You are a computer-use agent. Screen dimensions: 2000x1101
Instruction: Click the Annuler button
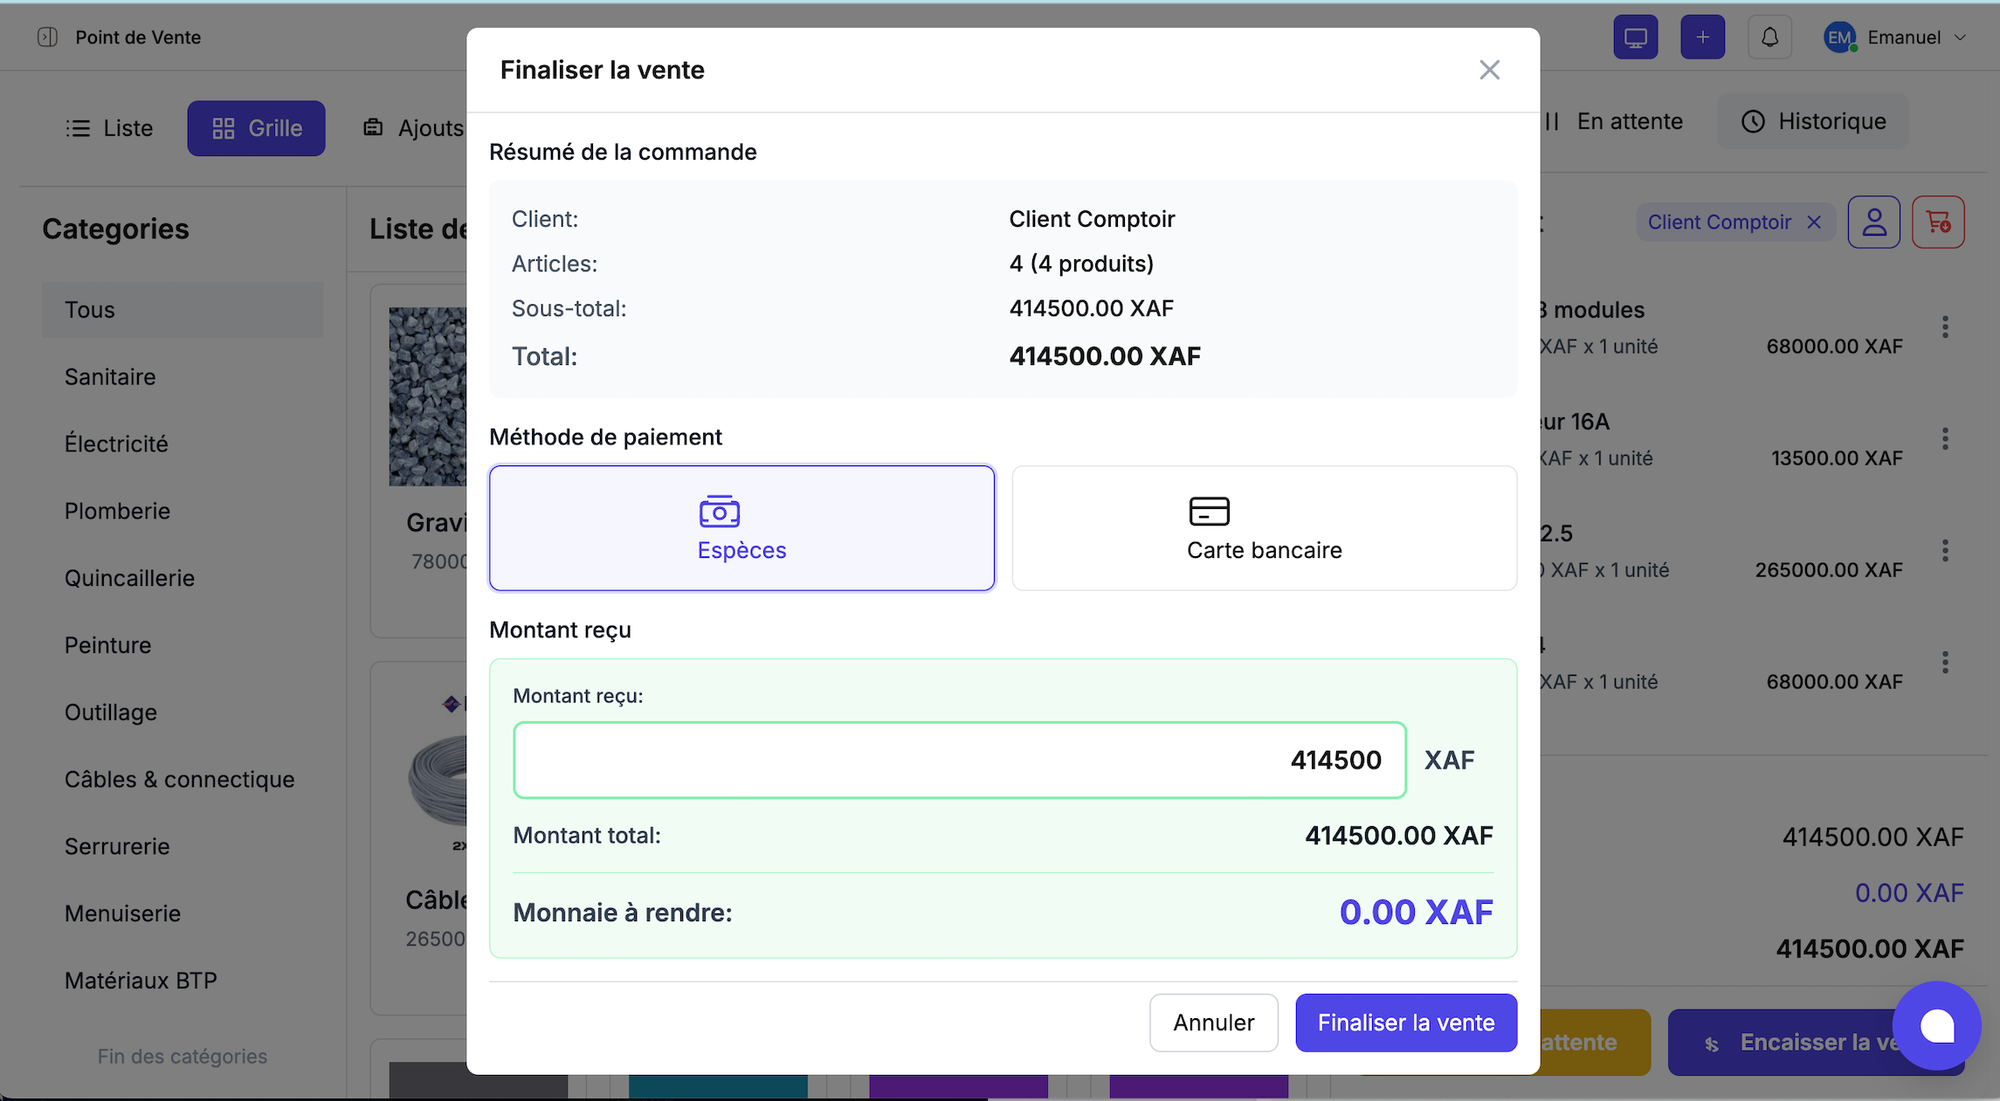click(1213, 1022)
